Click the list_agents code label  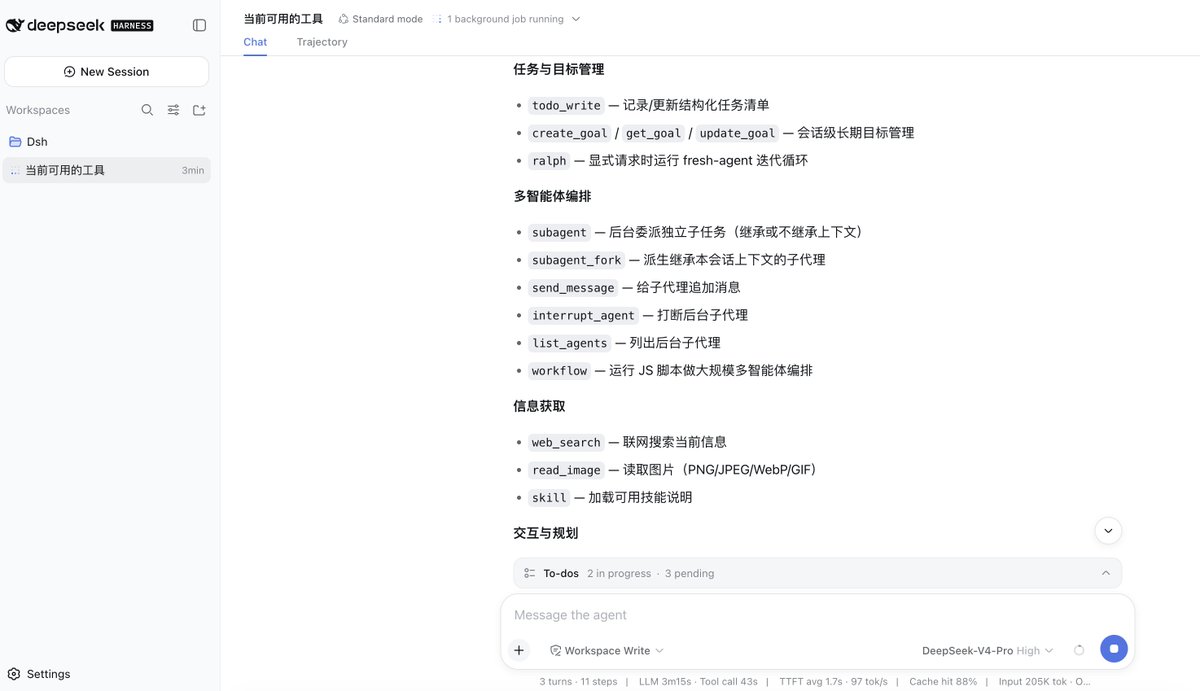click(570, 343)
